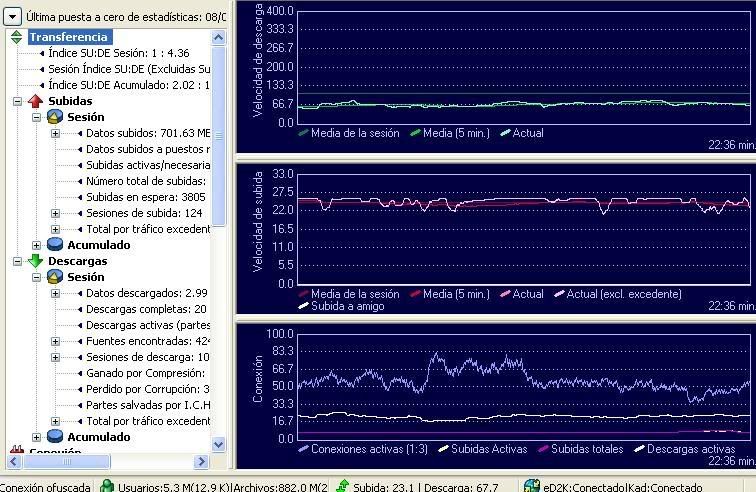Viewport: 756px width, 492px height.
Task: Click the users icon in status bar
Action: pyautogui.click(x=107, y=486)
